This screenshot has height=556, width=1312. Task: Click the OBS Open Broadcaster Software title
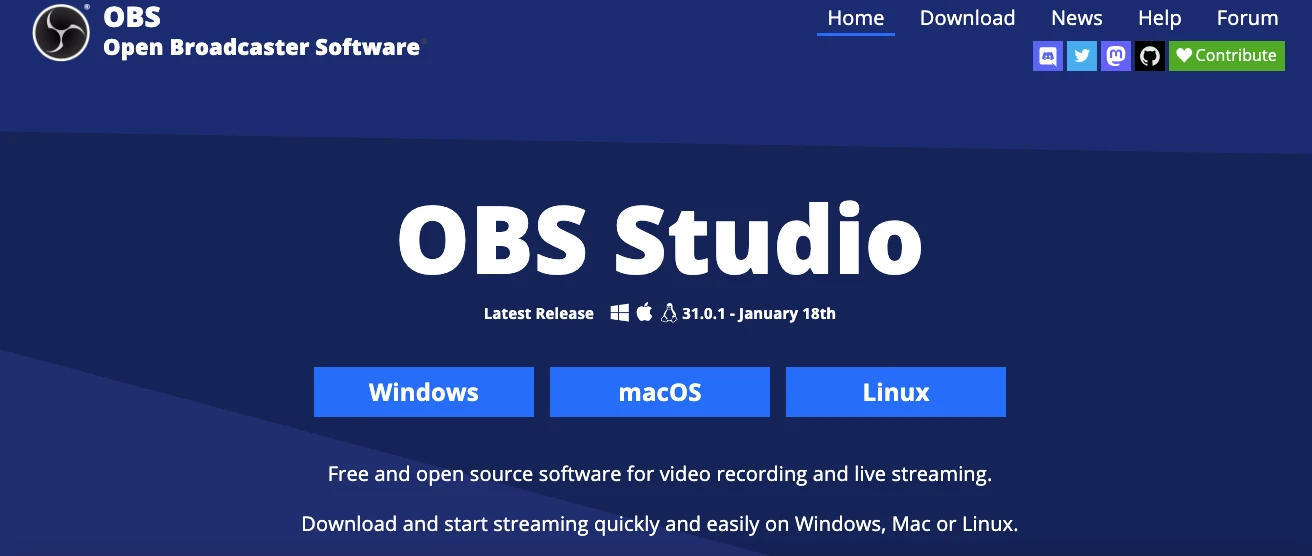(262, 32)
